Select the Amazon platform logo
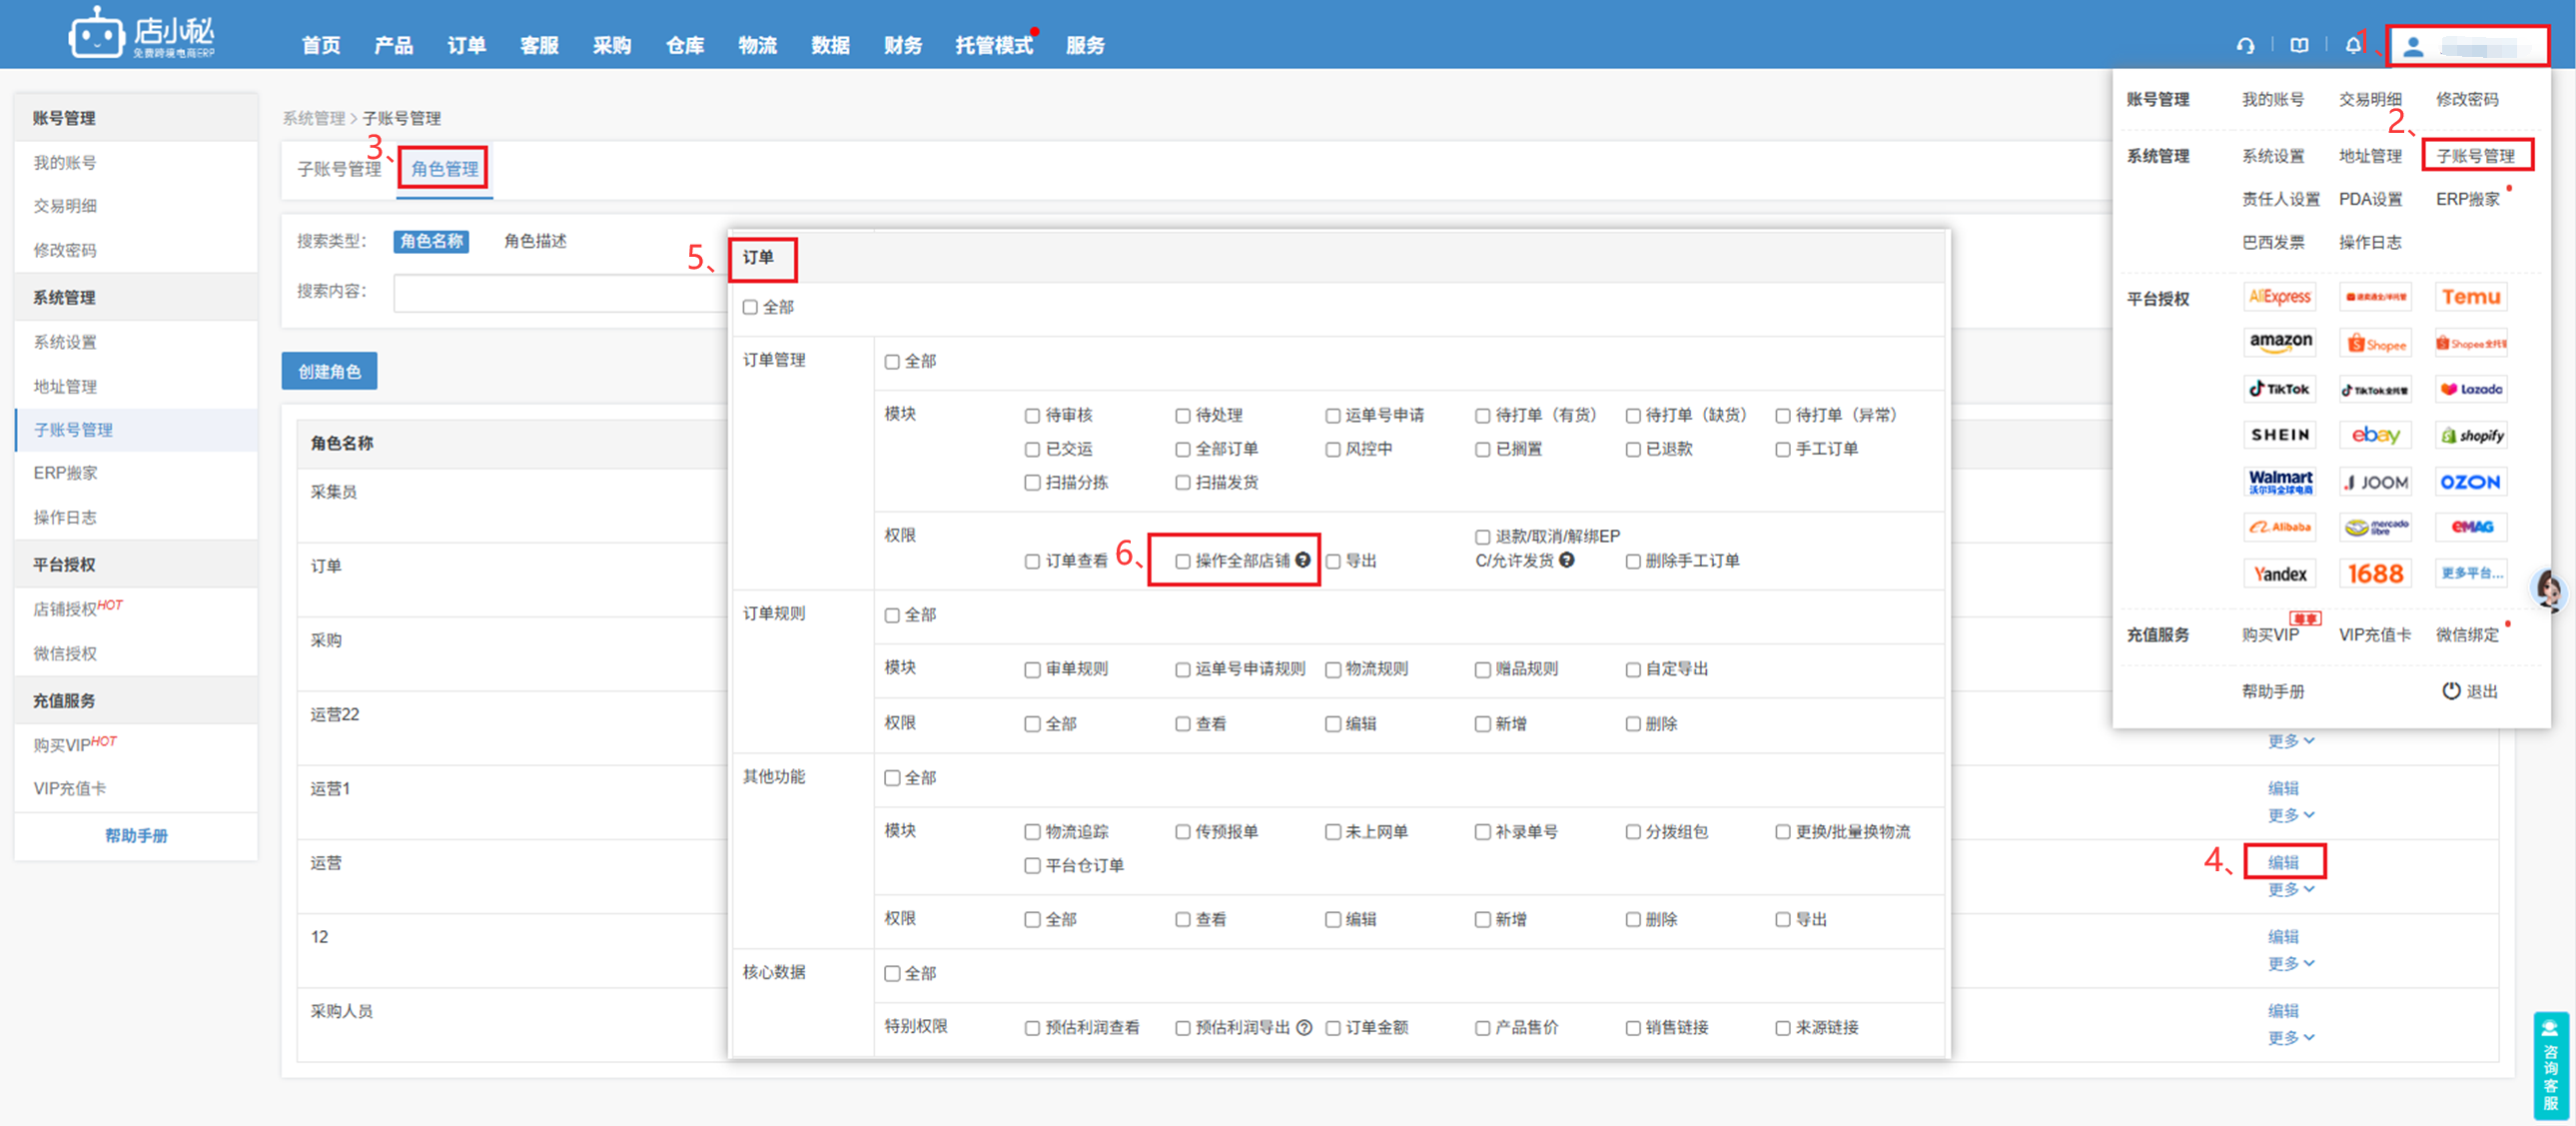Screen dimensions: 2576x1126 point(2280,342)
